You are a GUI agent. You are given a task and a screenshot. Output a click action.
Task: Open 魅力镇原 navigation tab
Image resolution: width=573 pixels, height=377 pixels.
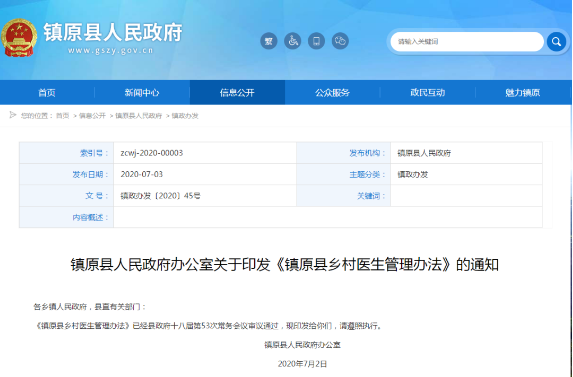click(523, 92)
